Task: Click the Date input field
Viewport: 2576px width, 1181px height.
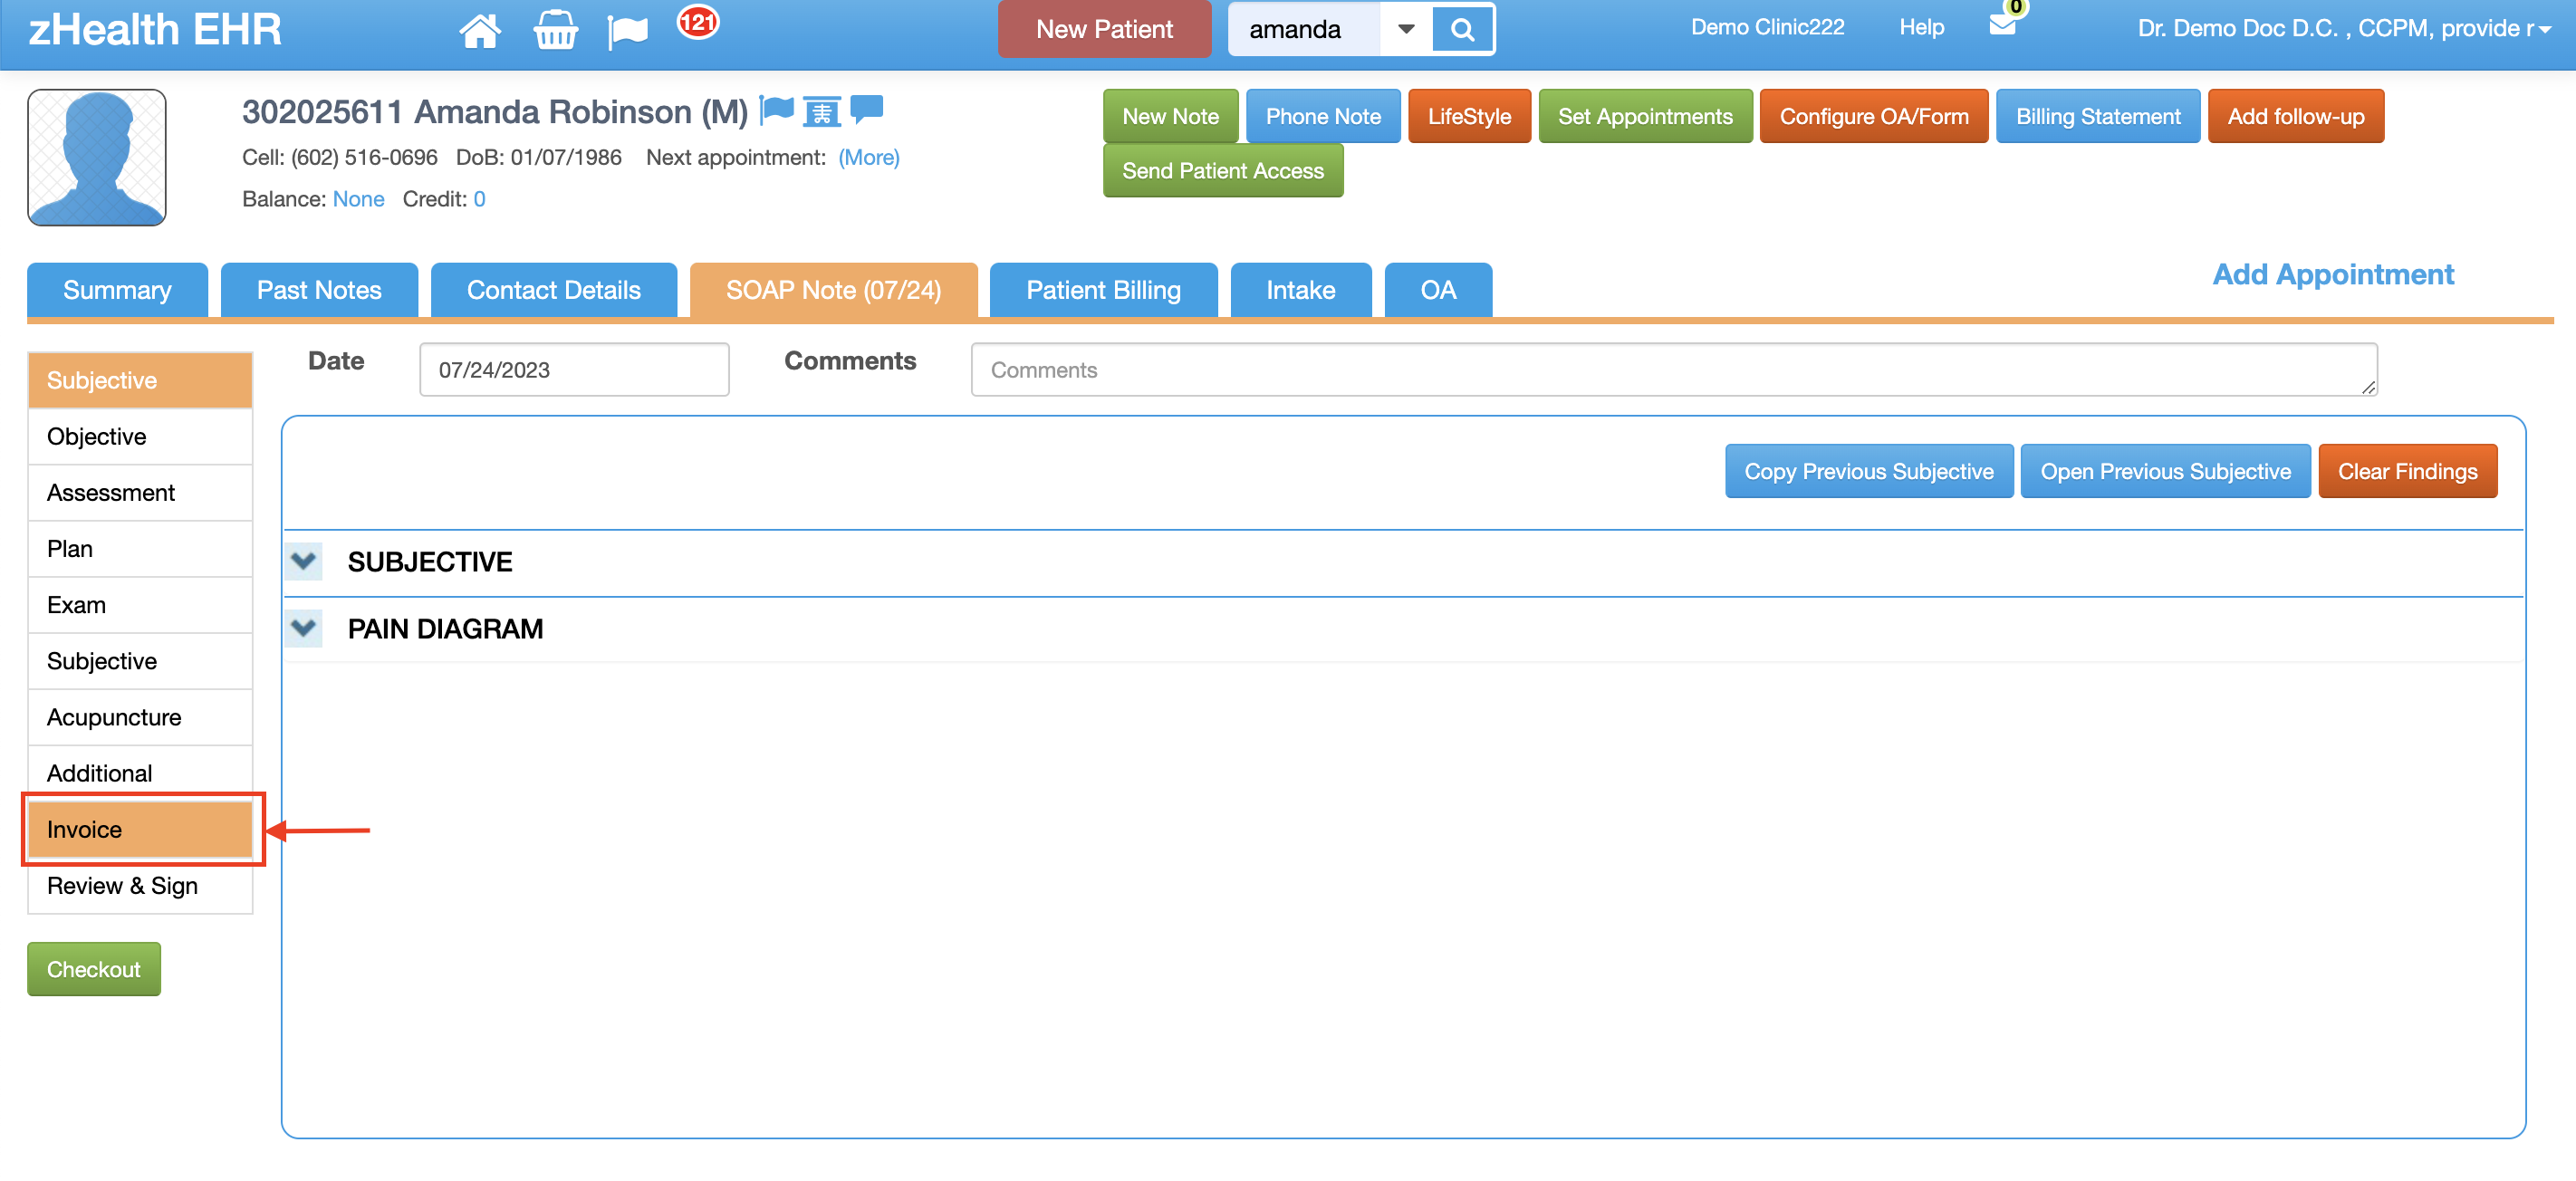Action: tap(574, 369)
